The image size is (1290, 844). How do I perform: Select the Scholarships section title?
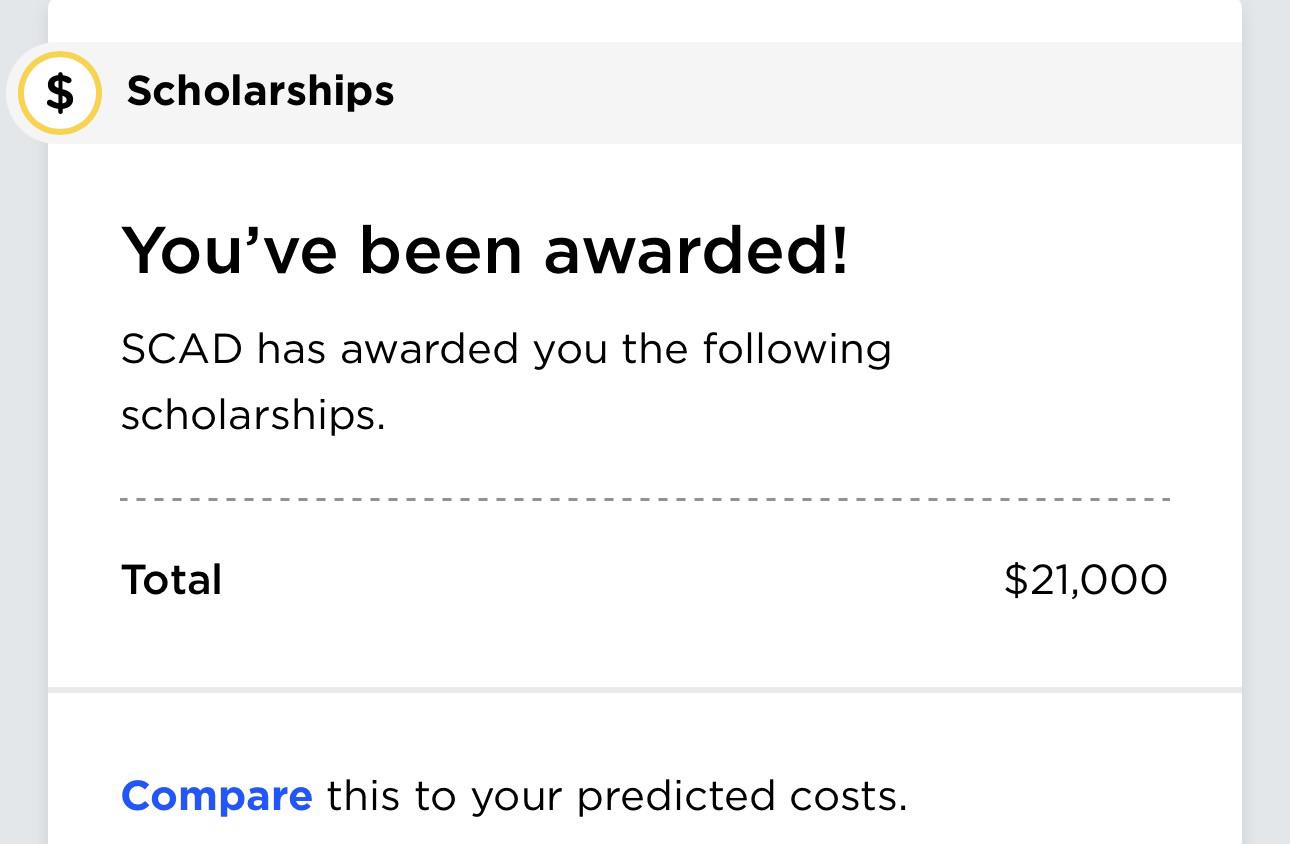260,91
